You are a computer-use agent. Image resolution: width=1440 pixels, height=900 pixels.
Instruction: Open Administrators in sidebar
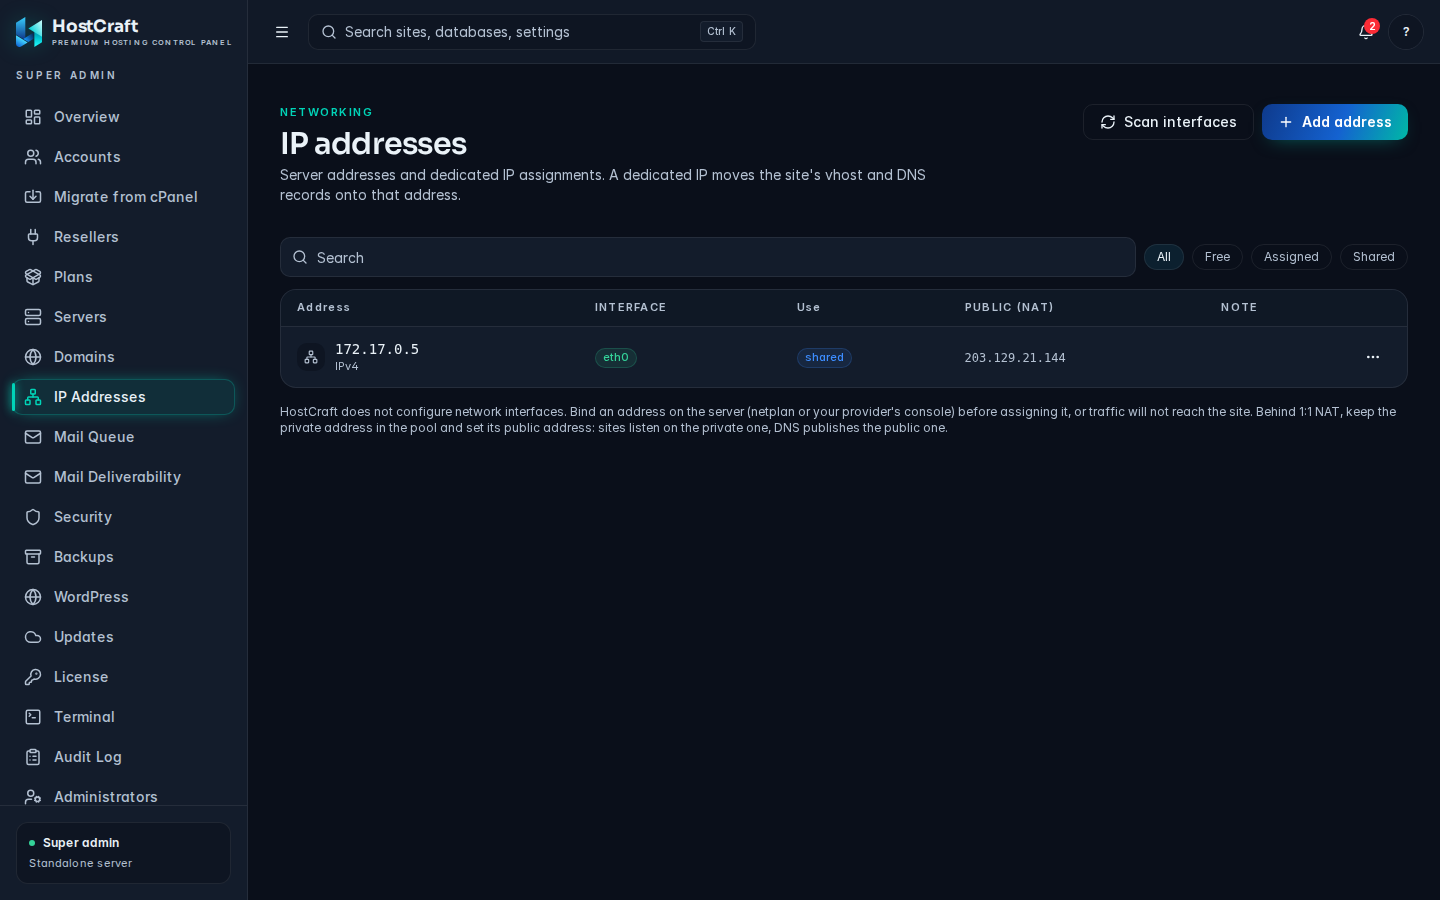(x=123, y=796)
